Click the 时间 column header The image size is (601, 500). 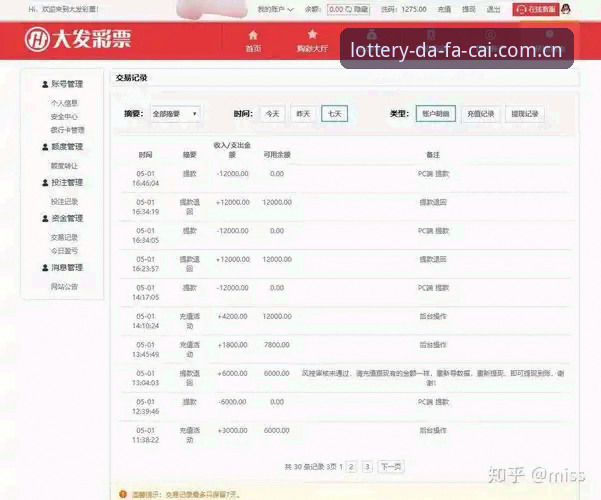click(145, 155)
